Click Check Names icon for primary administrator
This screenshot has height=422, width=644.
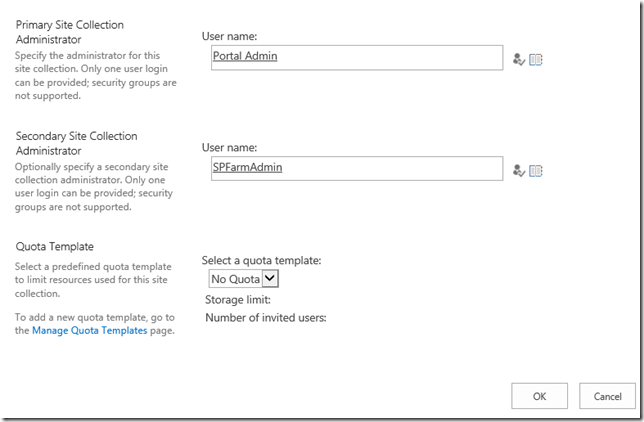pos(518,60)
